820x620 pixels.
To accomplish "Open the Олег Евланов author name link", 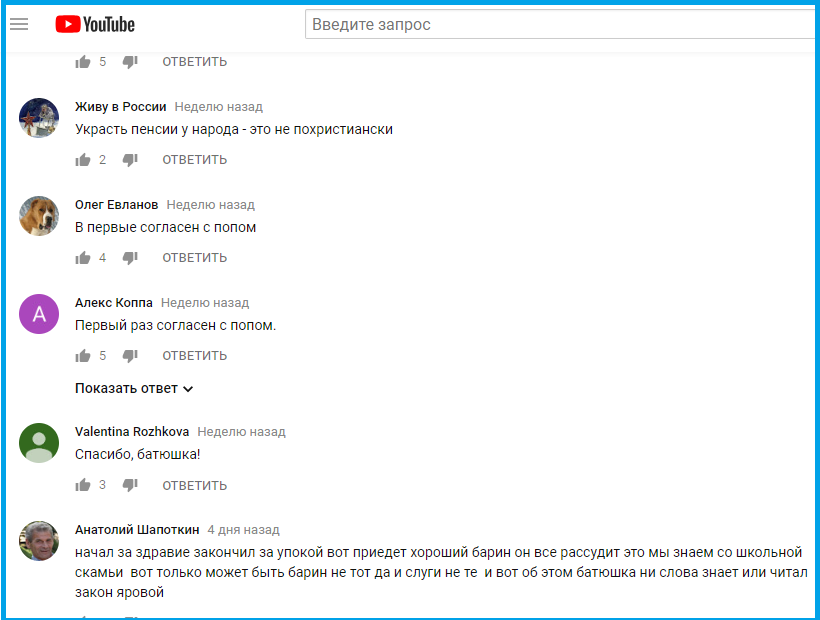I will pyautogui.click(x=116, y=204).
